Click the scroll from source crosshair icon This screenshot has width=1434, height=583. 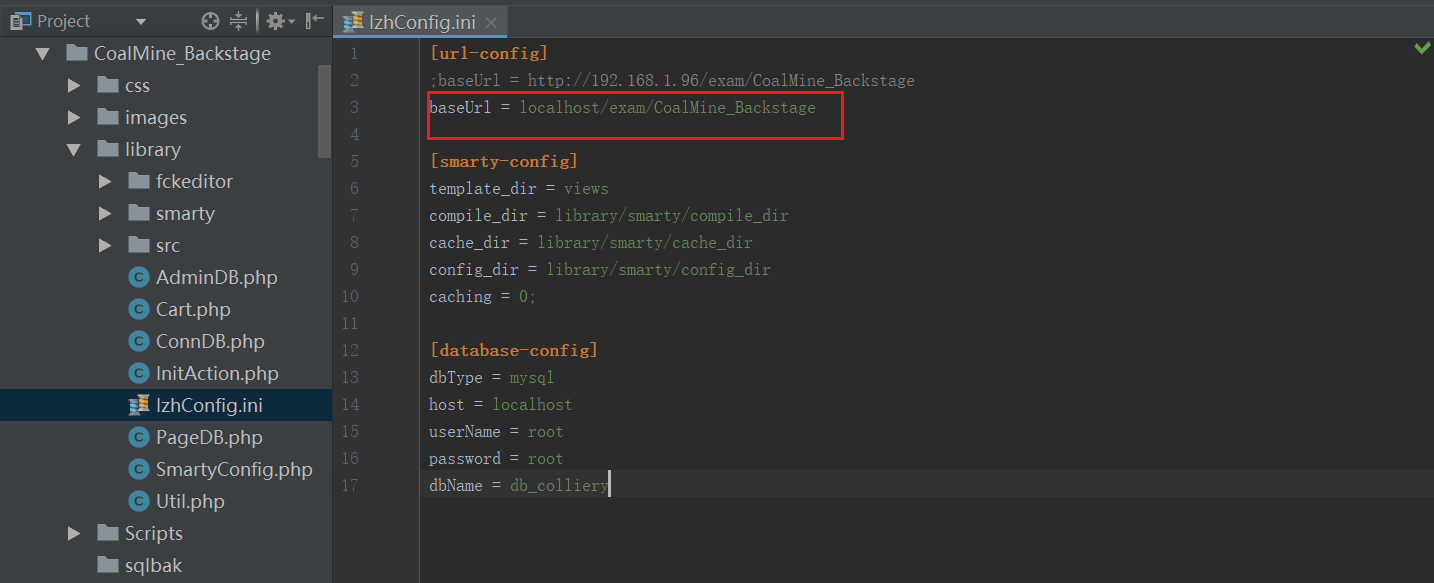click(210, 20)
